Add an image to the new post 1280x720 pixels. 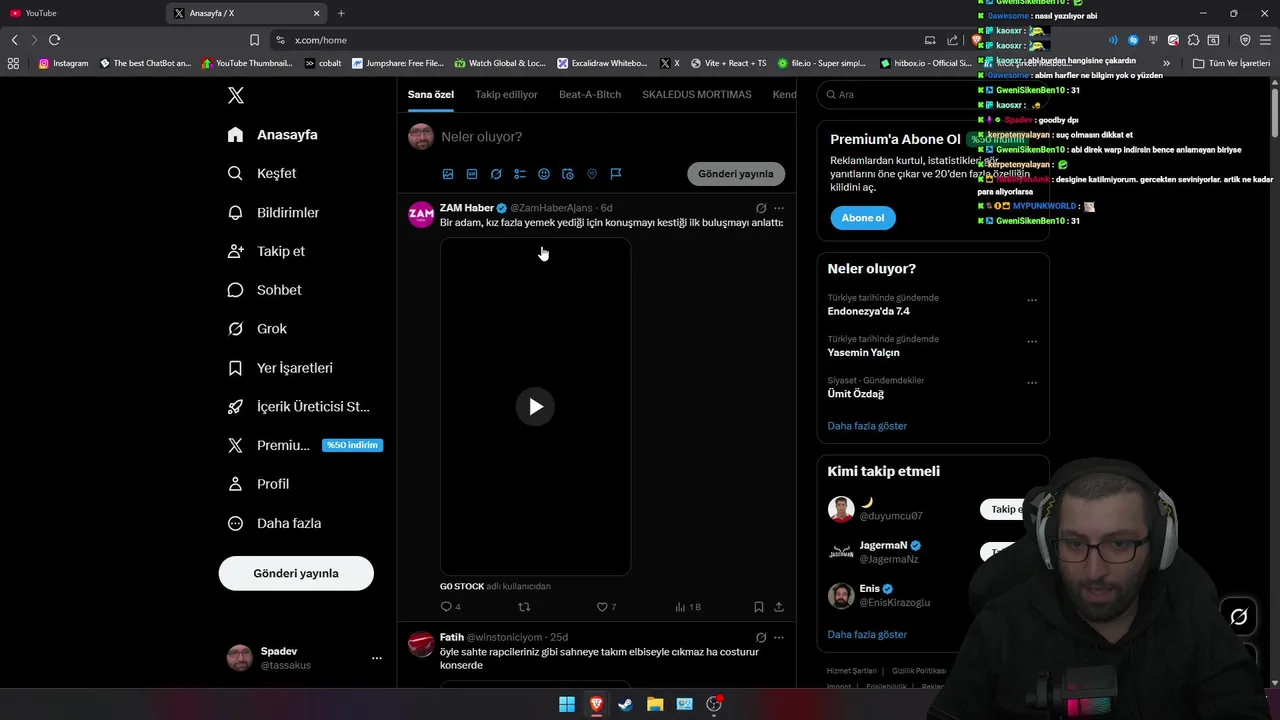(448, 174)
